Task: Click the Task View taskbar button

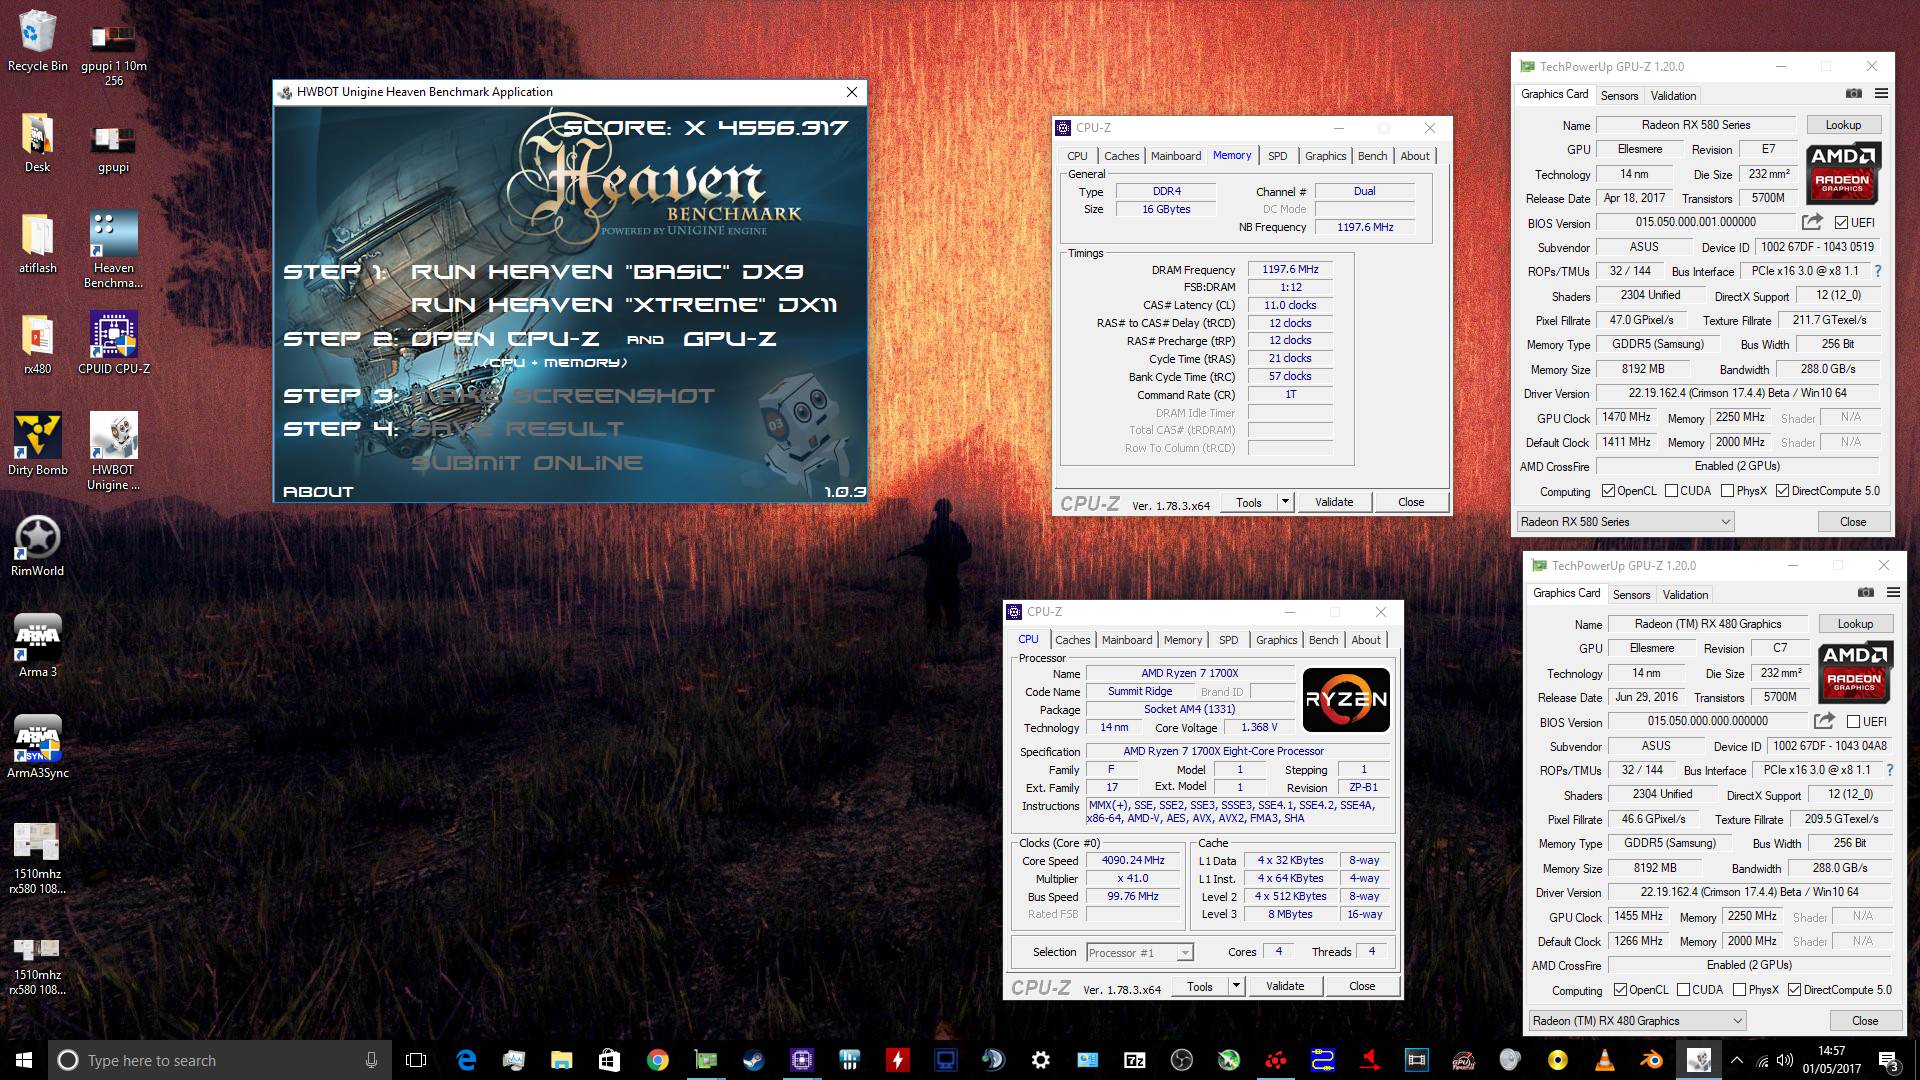Action: (x=416, y=1060)
